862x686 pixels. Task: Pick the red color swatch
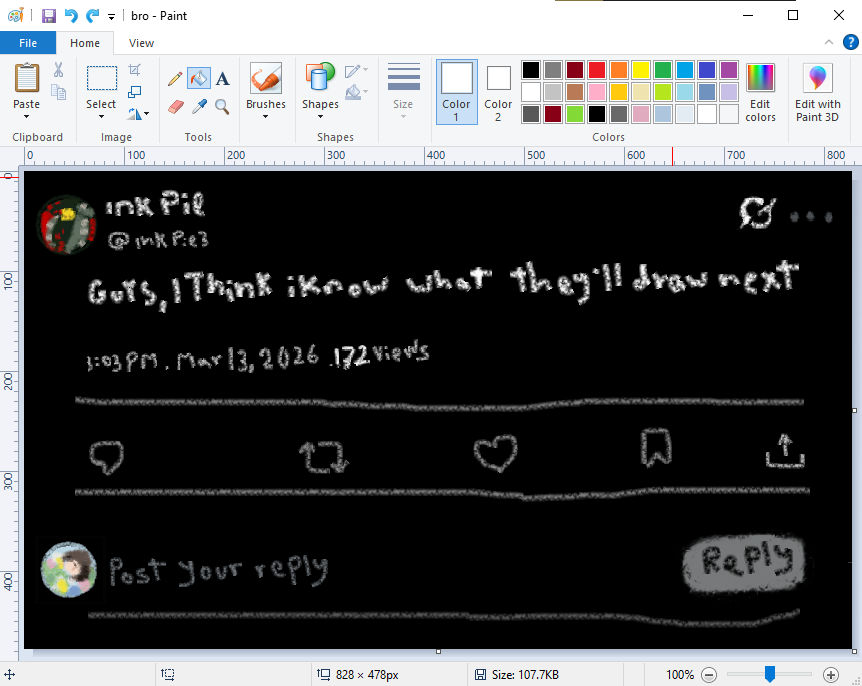(597, 70)
